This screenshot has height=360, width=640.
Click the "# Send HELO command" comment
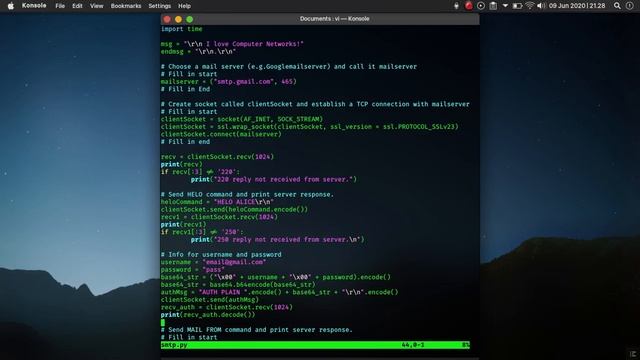point(247,195)
